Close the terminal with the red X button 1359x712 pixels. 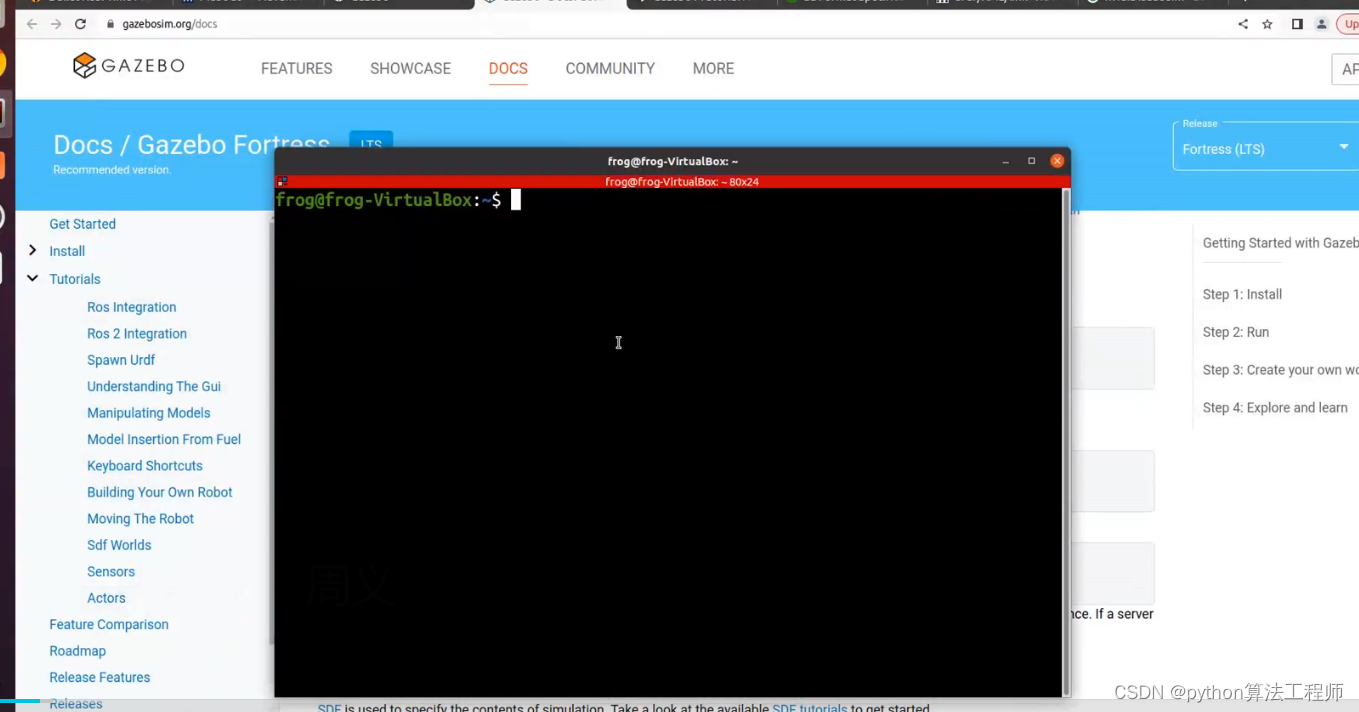[x=1057, y=161]
